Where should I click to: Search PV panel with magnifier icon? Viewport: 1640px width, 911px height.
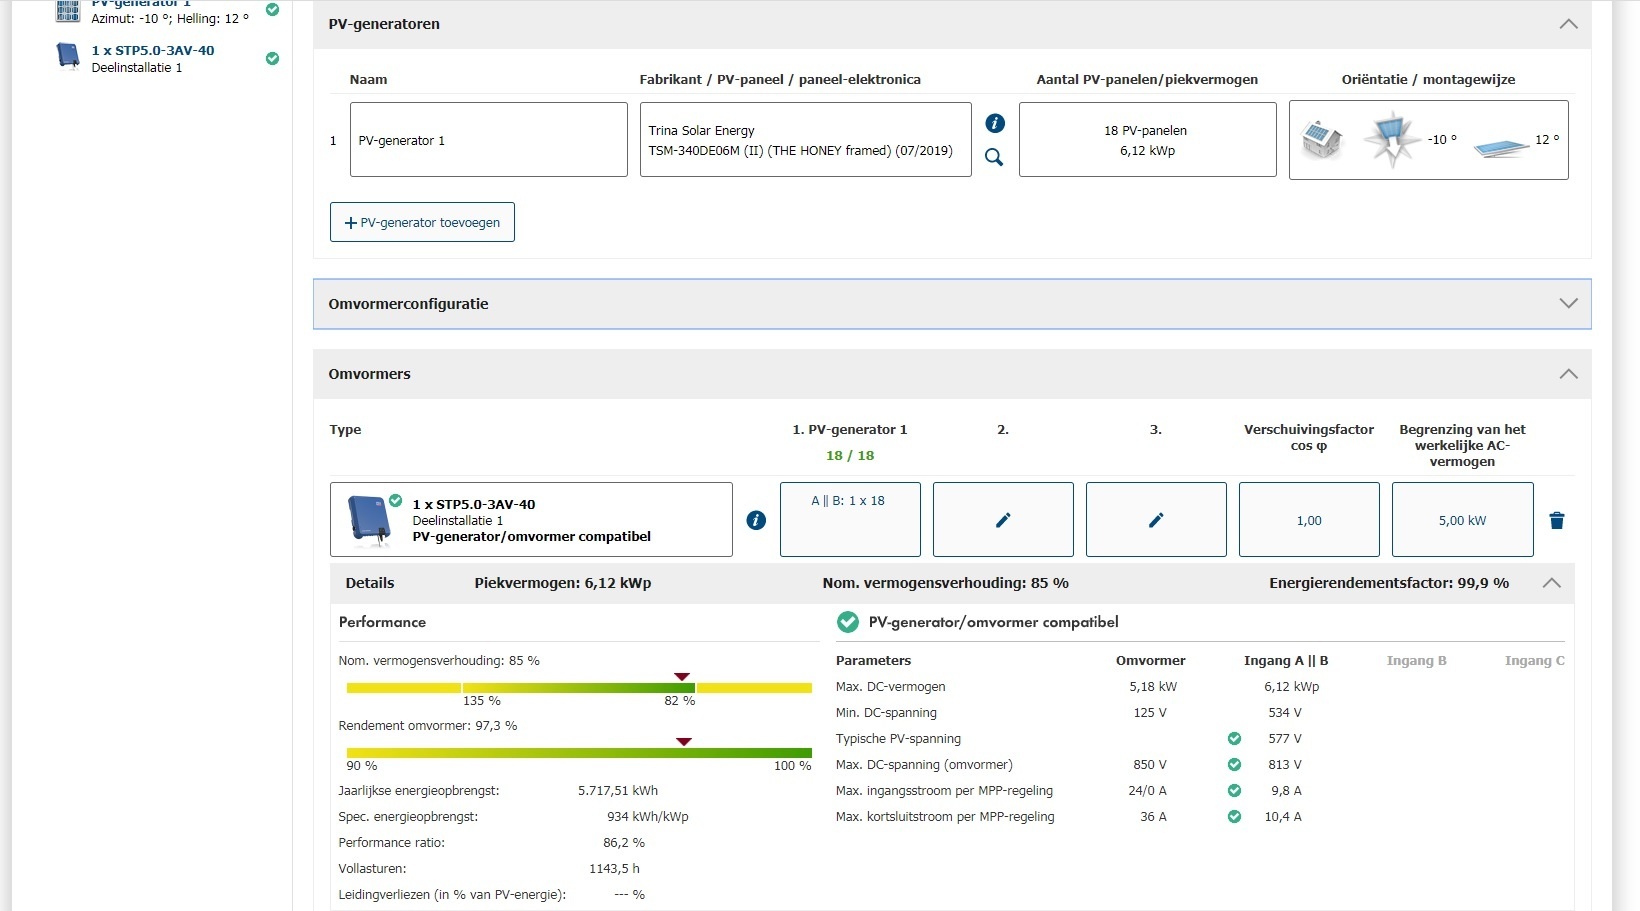pyautogui.click(x=994, y=157)
